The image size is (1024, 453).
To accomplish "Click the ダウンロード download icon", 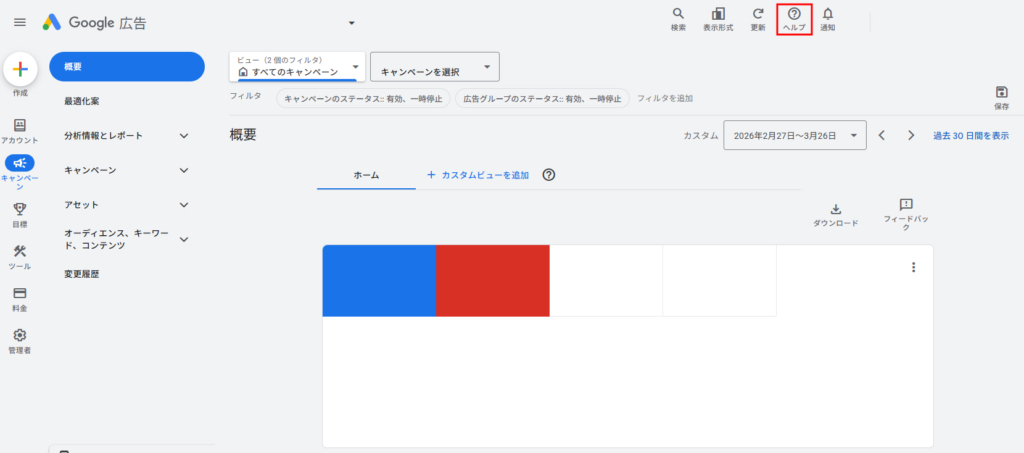I will click(x=835, y=210).
